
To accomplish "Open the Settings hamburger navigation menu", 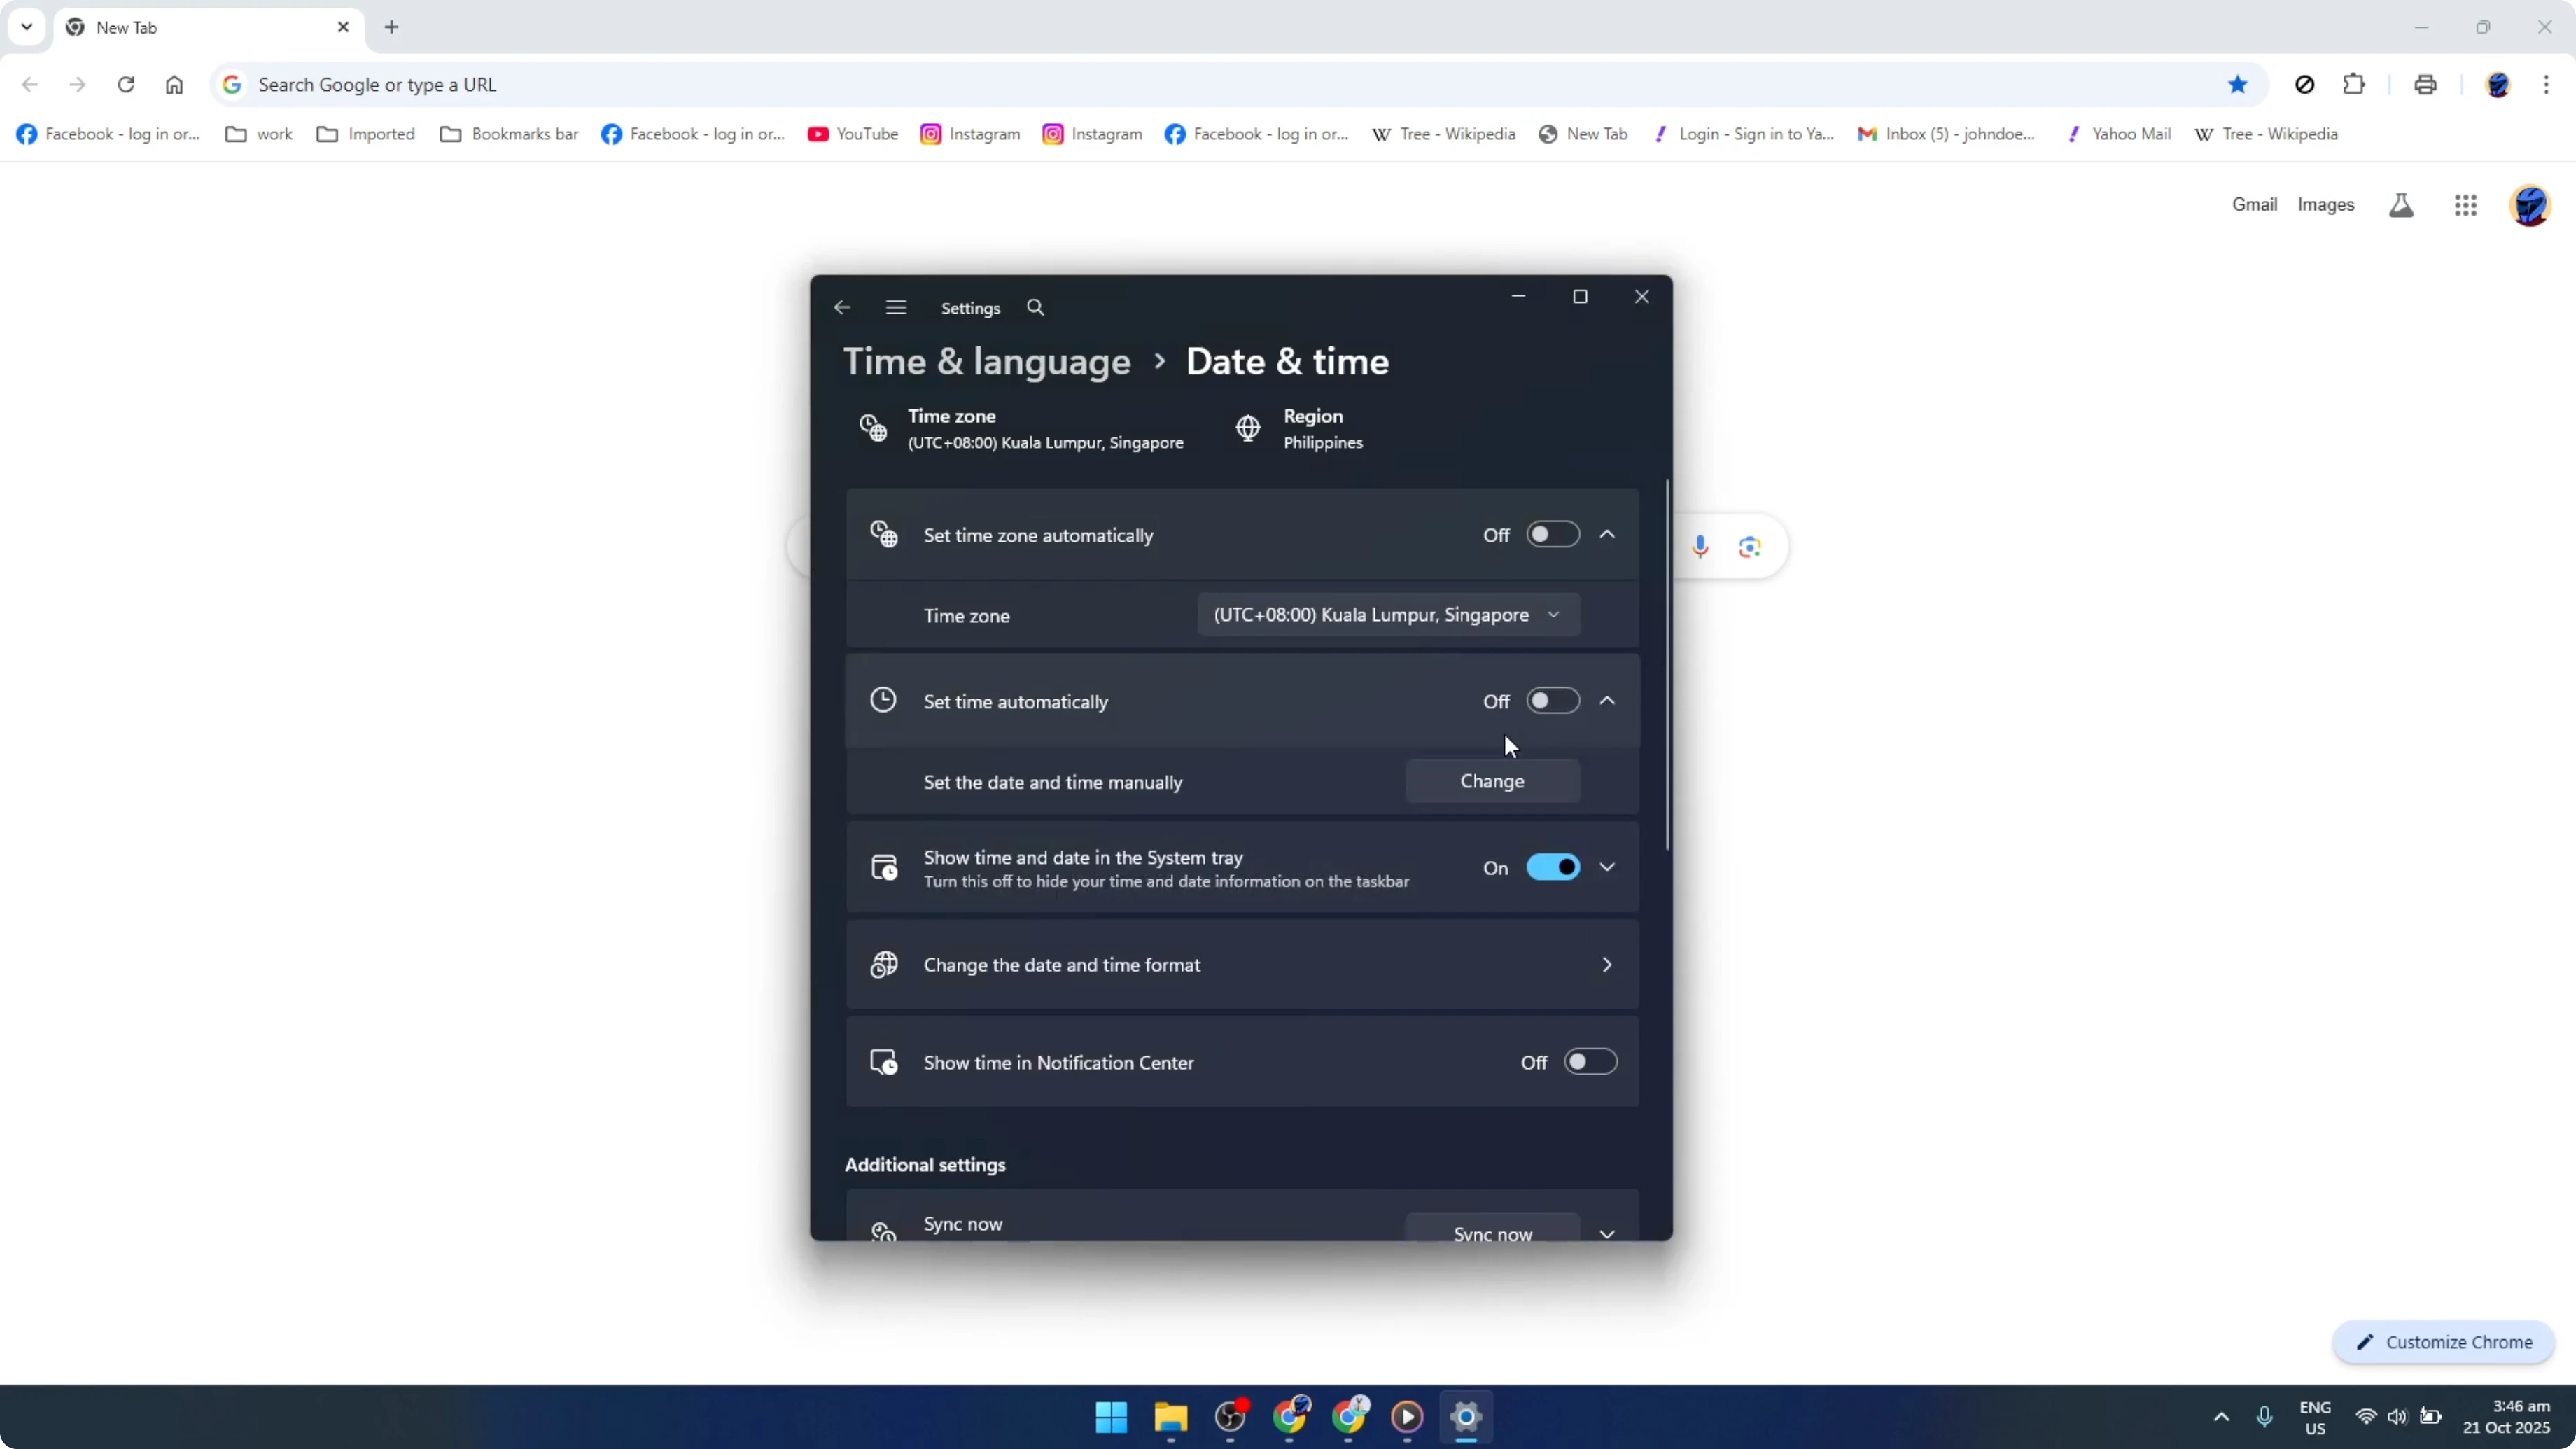I will point(896,307).
